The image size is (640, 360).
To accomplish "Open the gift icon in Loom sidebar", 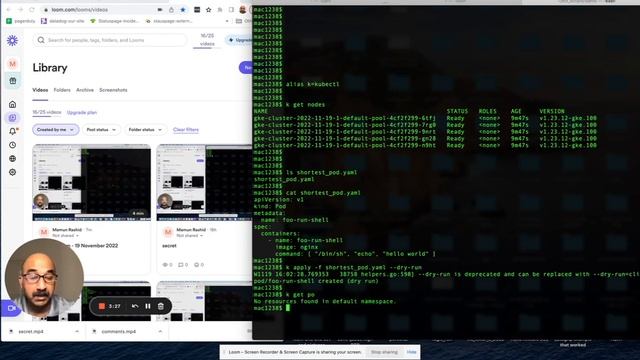I will (x=13, y=81).
